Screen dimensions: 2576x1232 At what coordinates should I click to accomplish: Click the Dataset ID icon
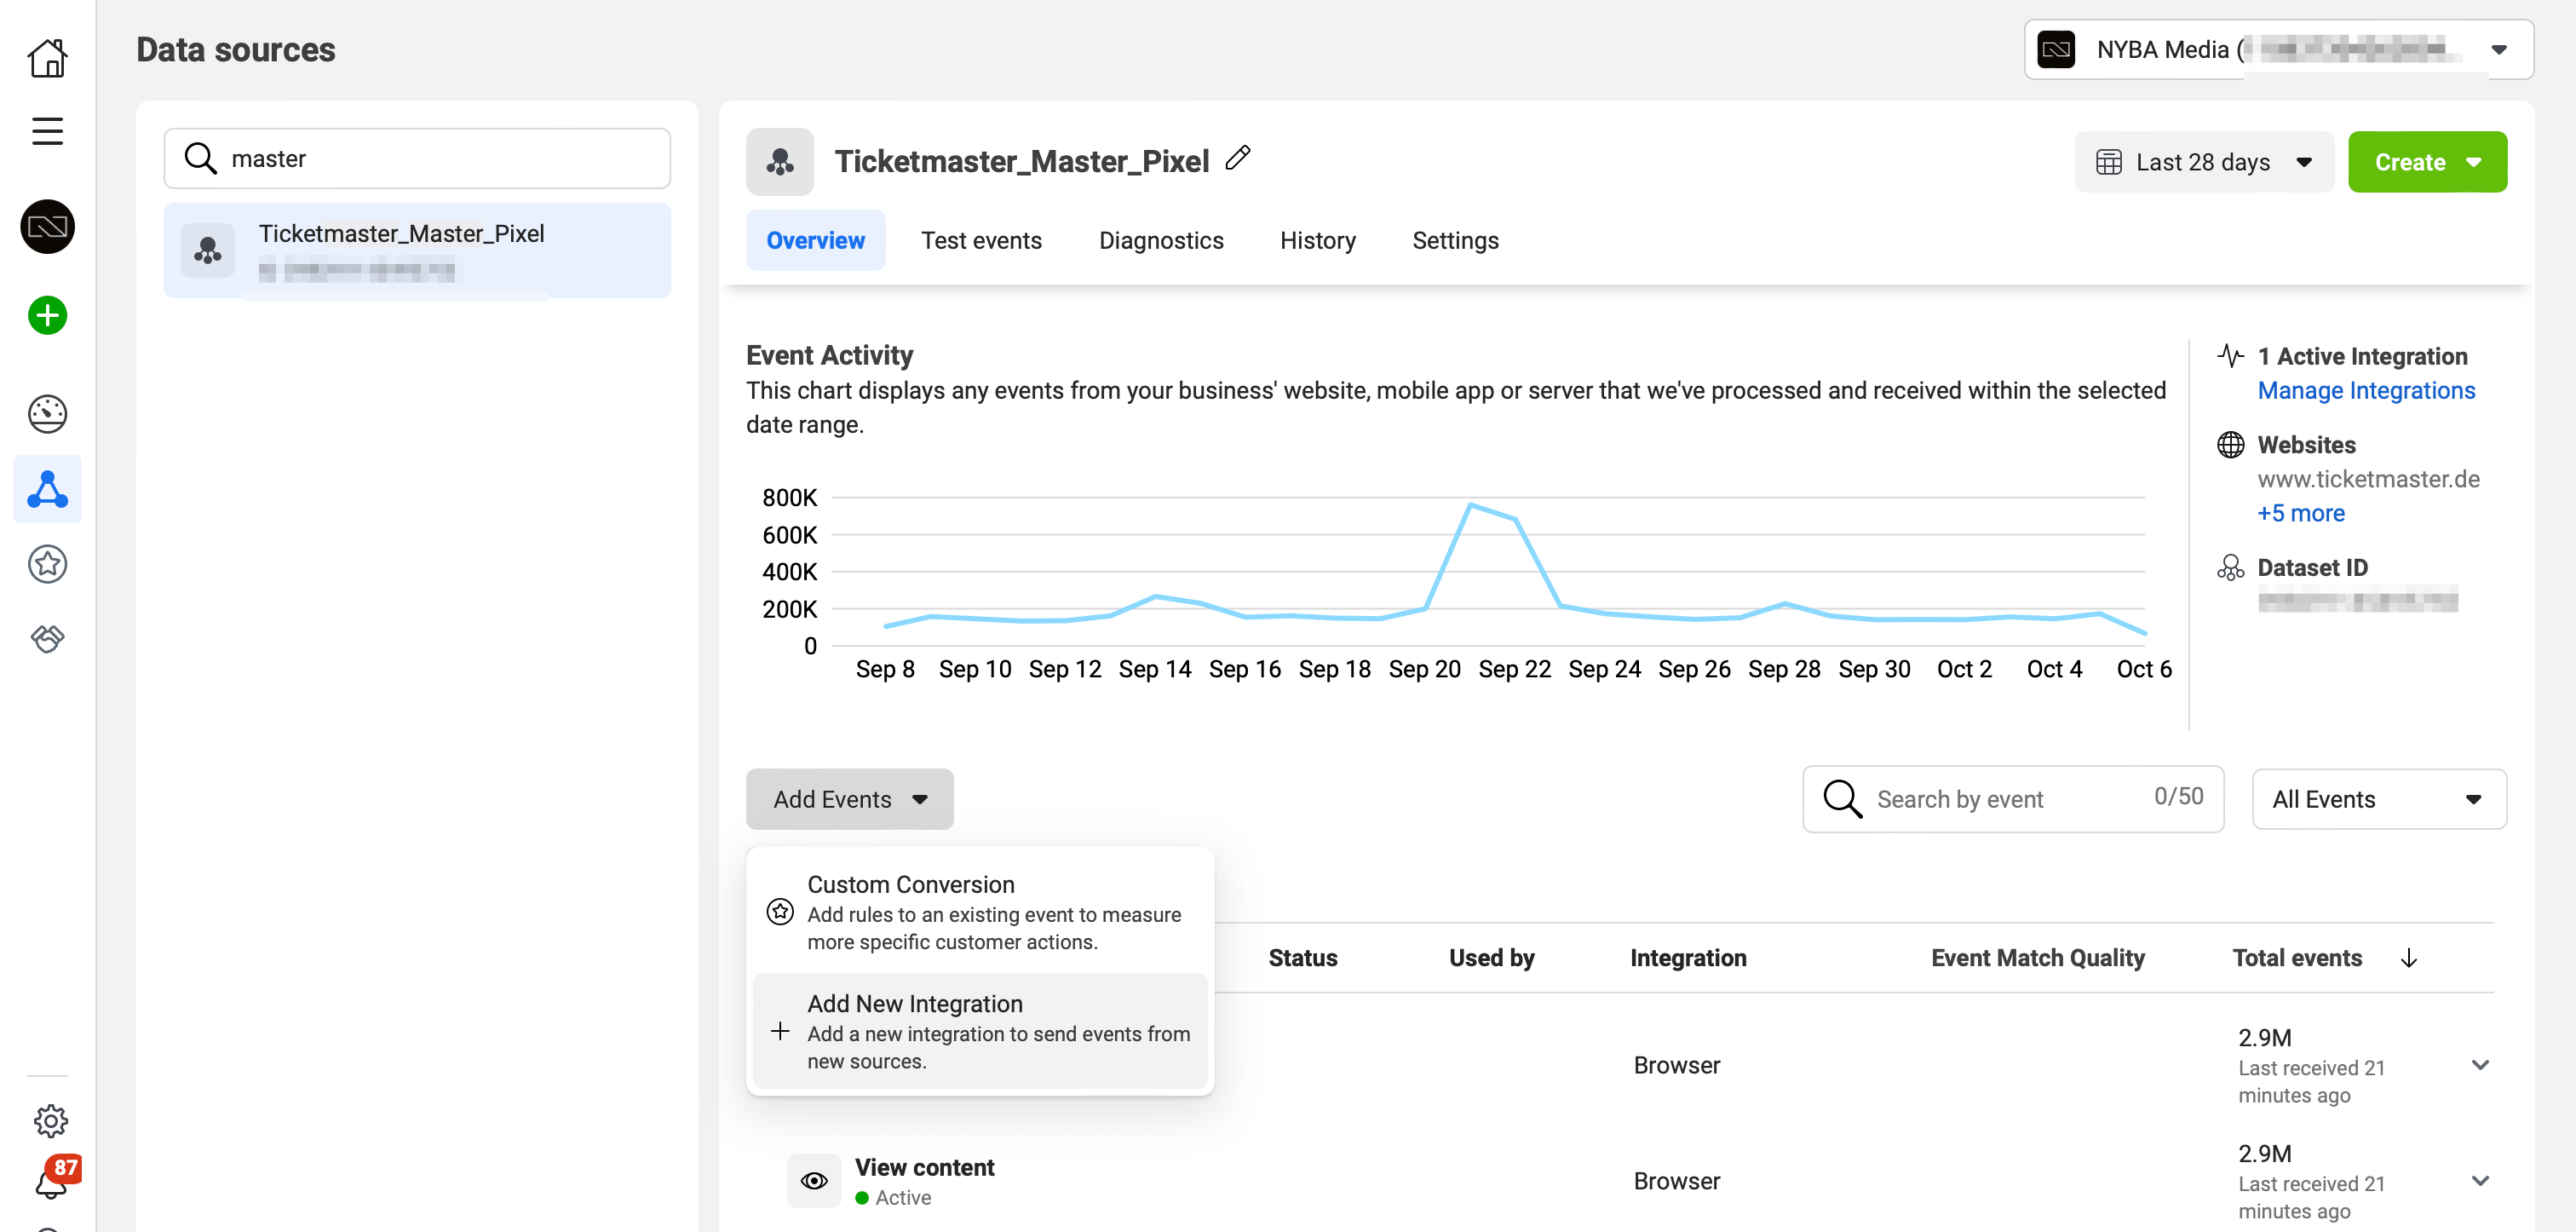pos(2230,567)
